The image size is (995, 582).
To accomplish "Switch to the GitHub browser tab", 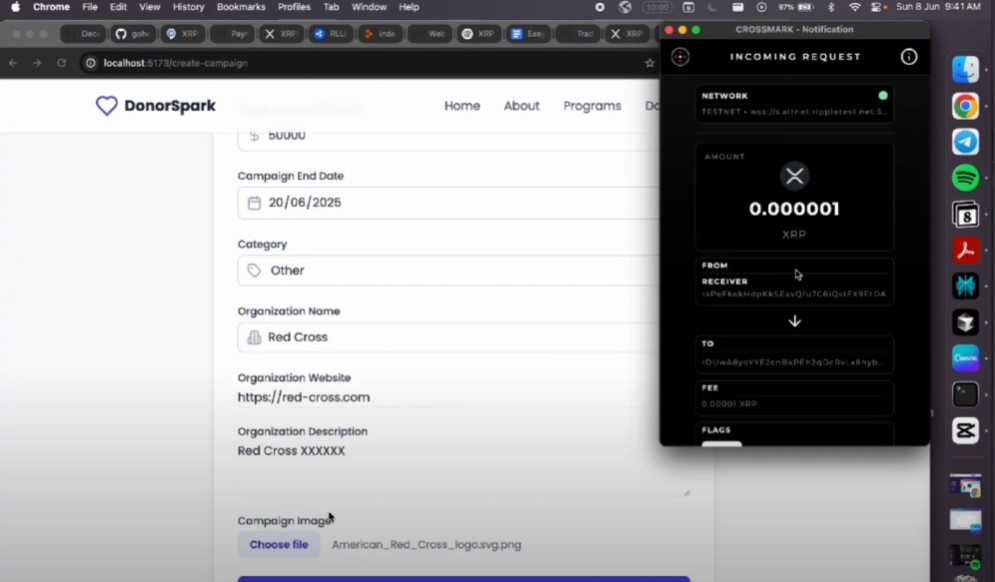I will 132,34.
